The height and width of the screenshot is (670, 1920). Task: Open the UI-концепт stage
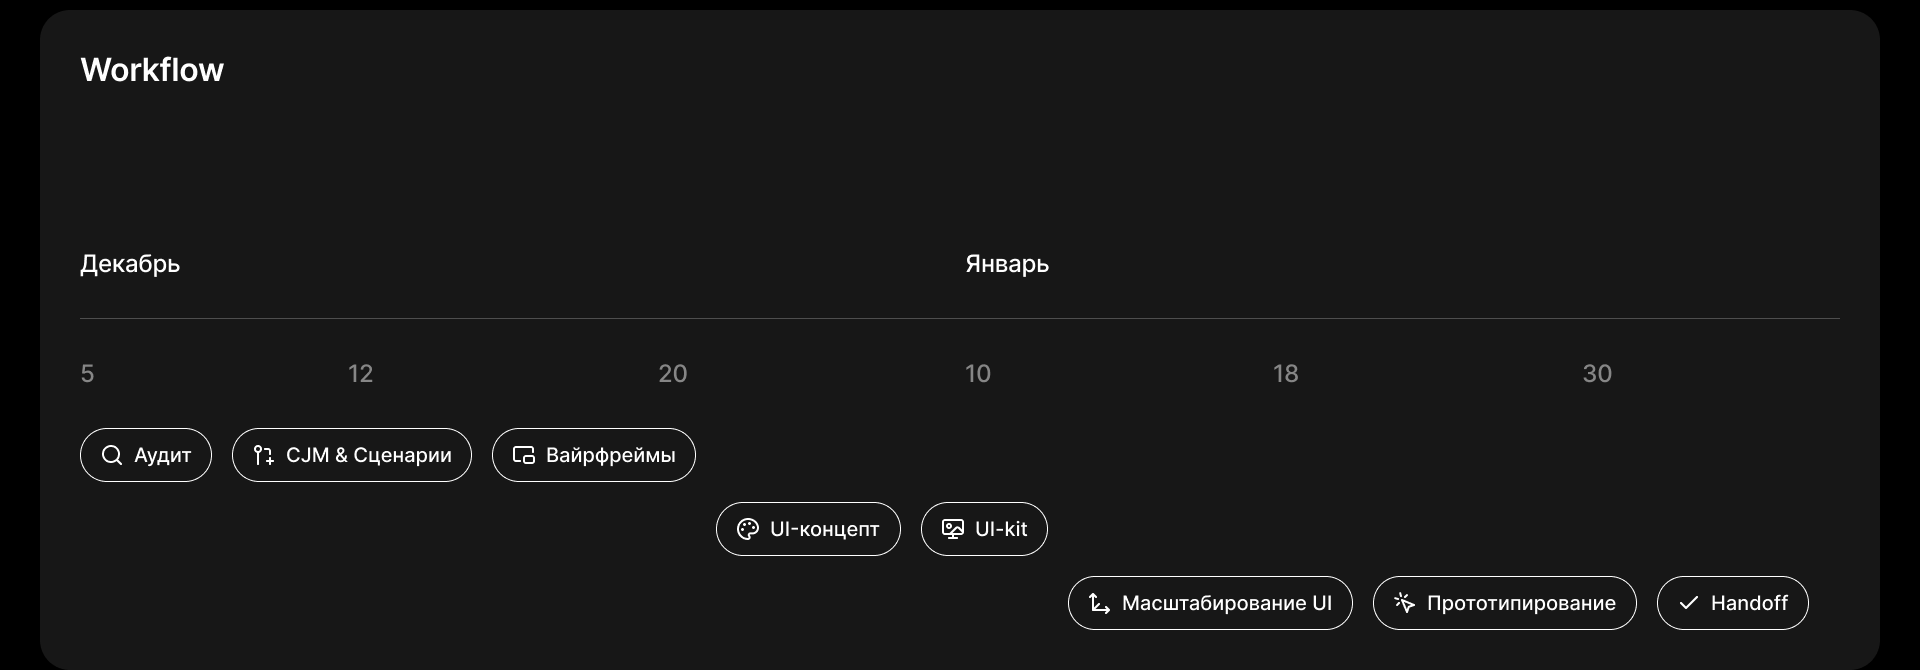pyautogui.click(x=807, y=529)
